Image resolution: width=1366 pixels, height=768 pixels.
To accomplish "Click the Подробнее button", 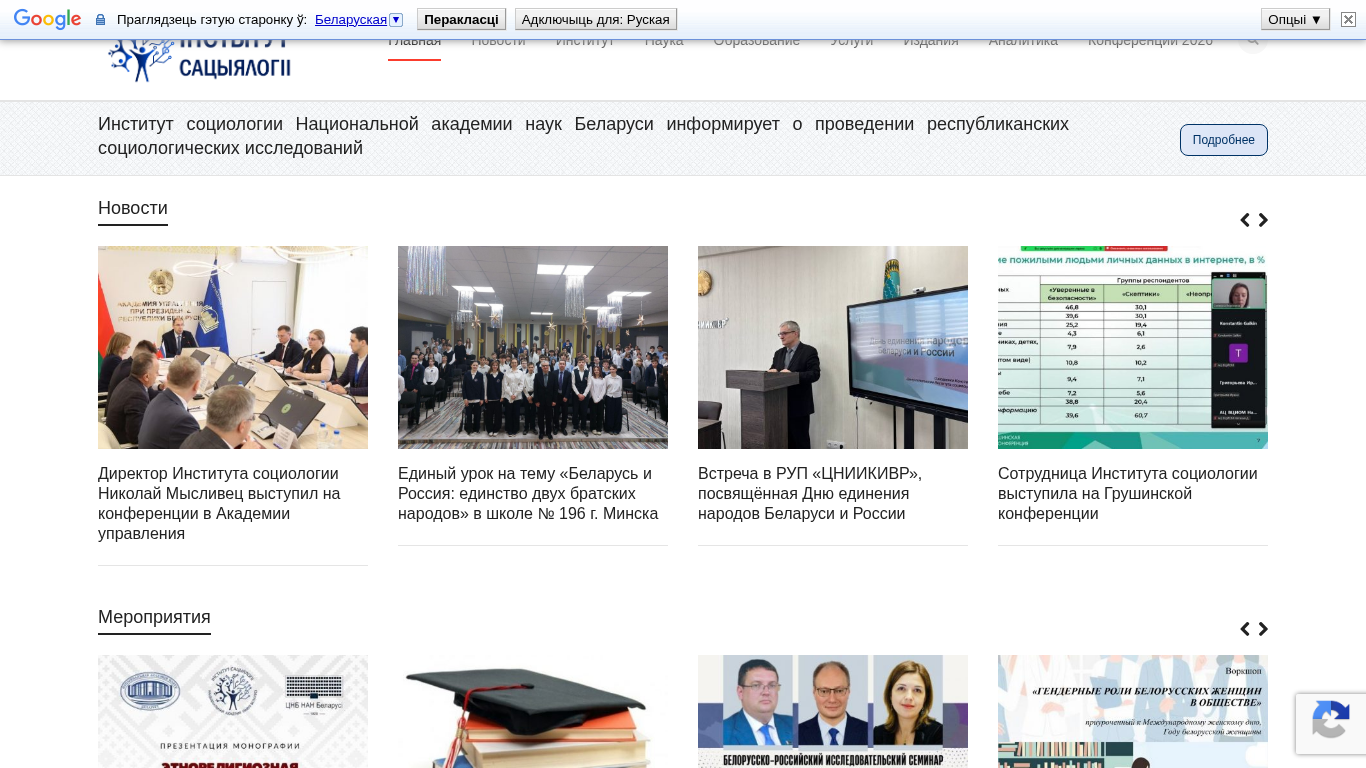I will pos(1223,140).
